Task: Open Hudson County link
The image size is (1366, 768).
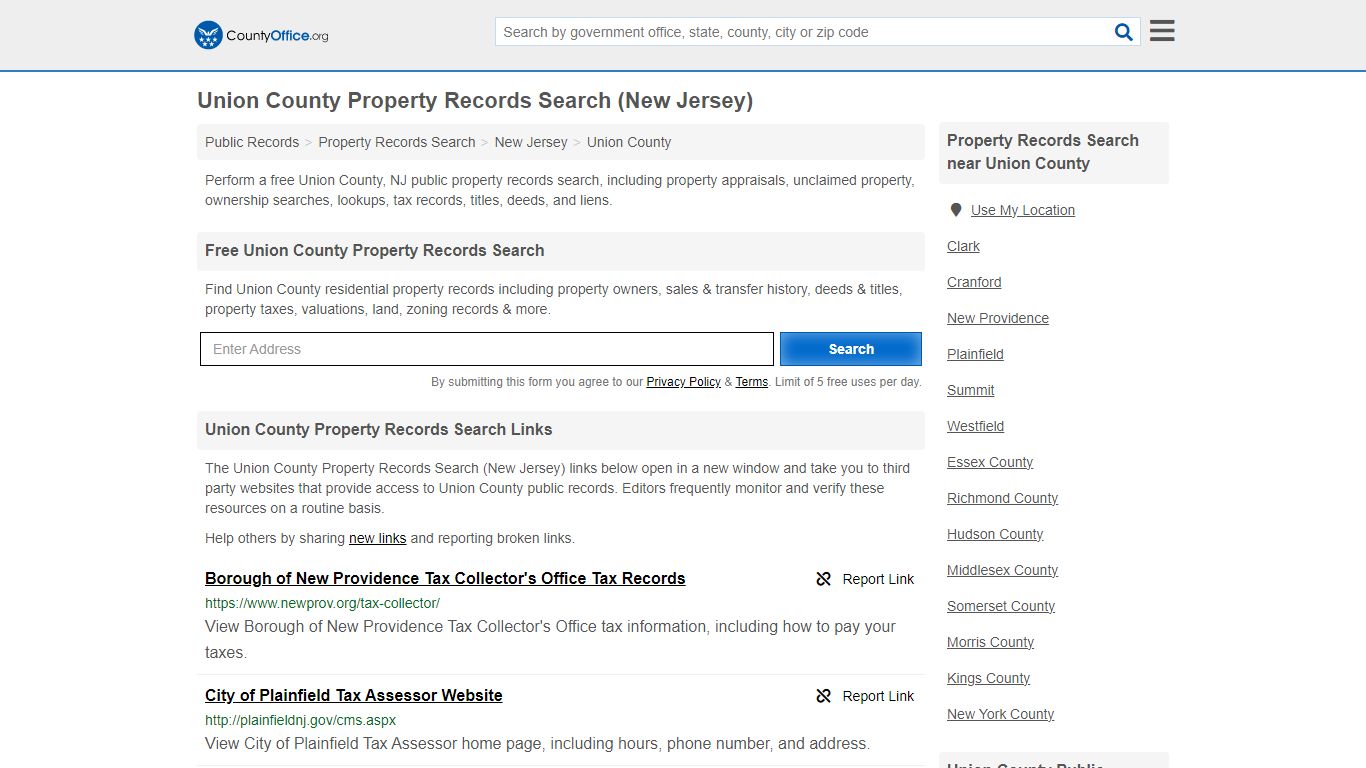Action: (995, 534)
